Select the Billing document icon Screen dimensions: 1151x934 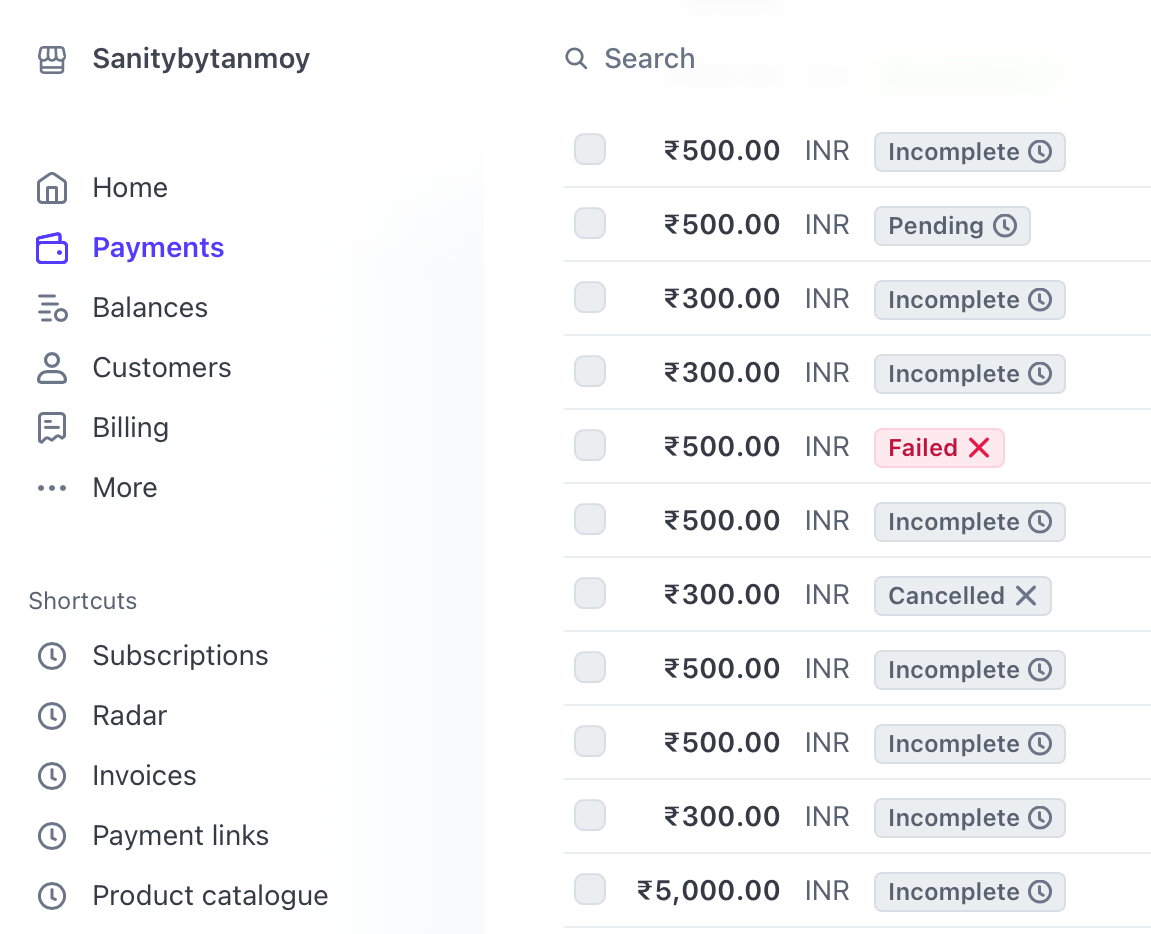(x=51, y=427)
